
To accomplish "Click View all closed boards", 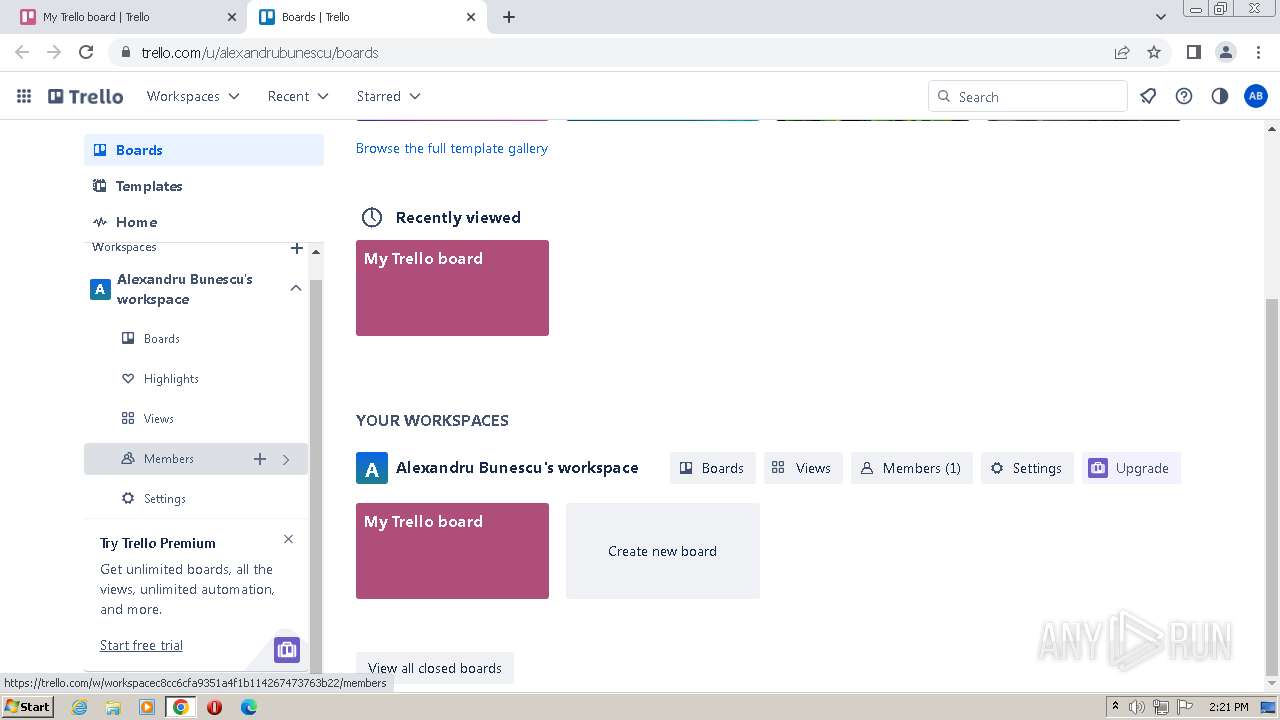I will [x=435, y=668].
